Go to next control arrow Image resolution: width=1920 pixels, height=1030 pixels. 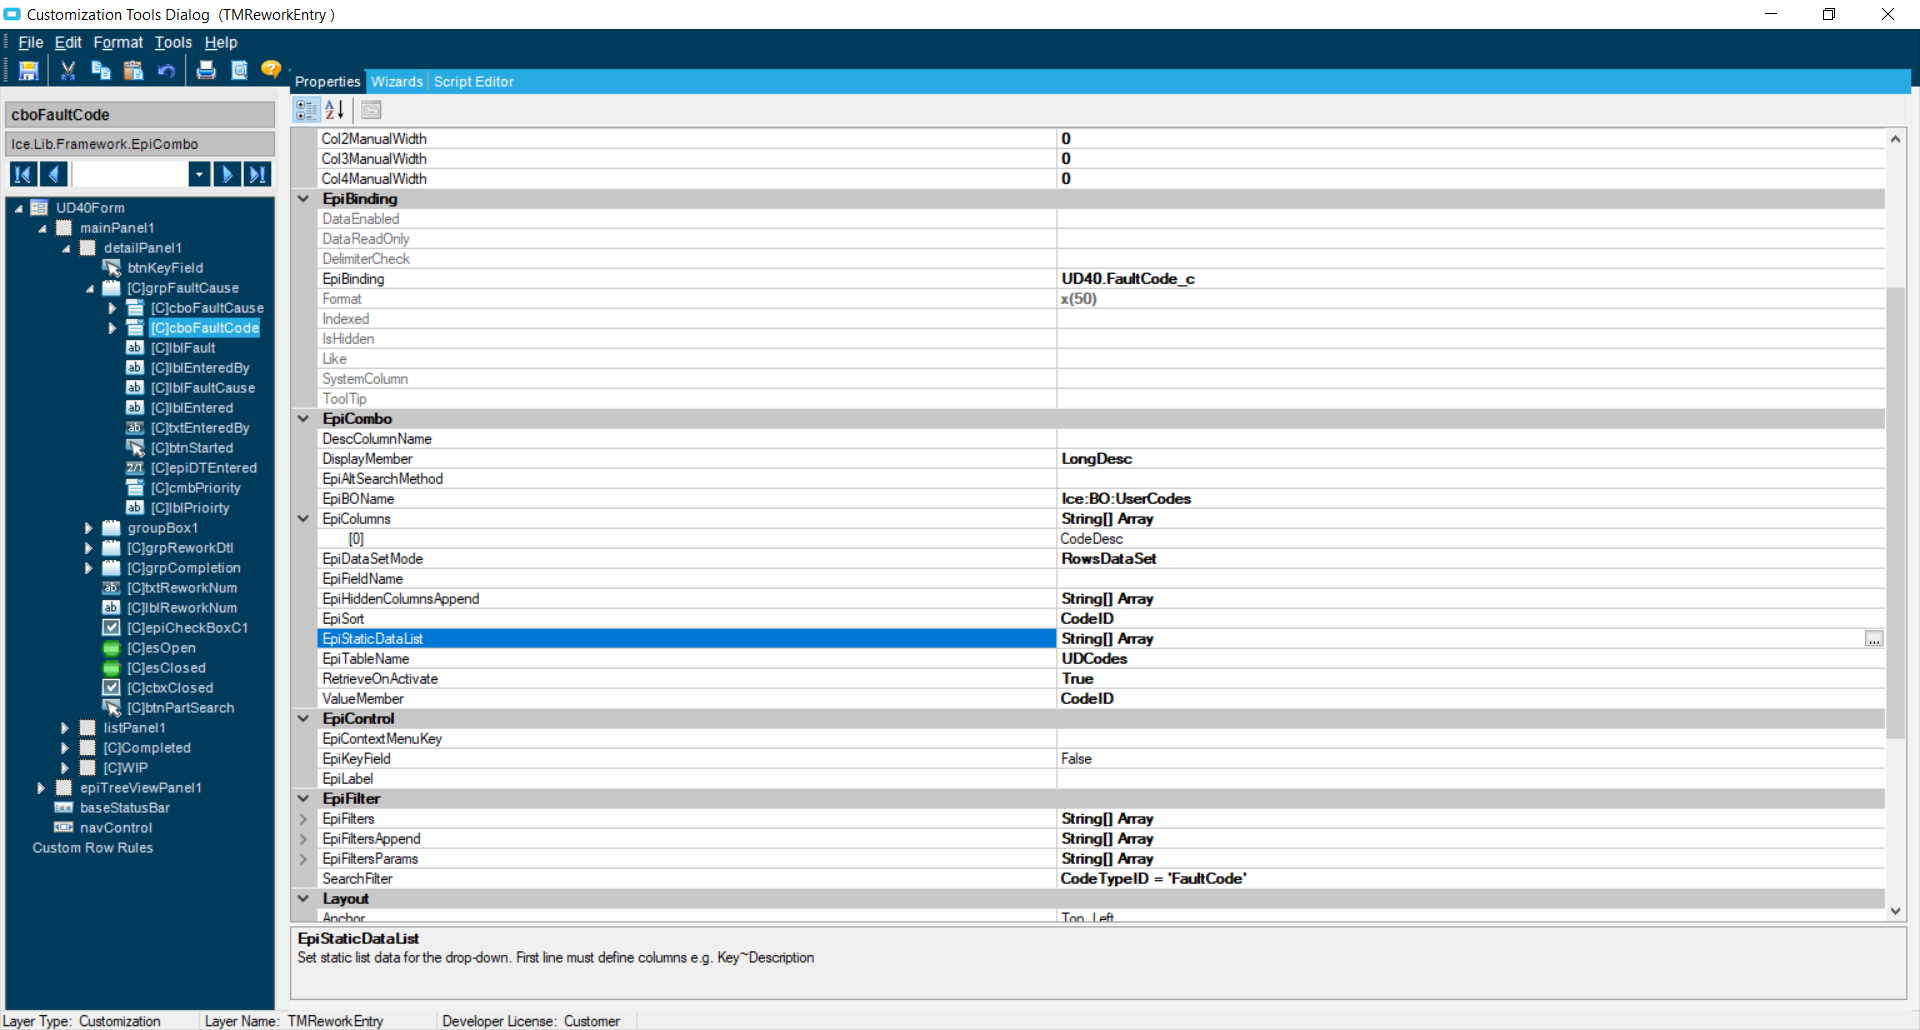(227, 174)
